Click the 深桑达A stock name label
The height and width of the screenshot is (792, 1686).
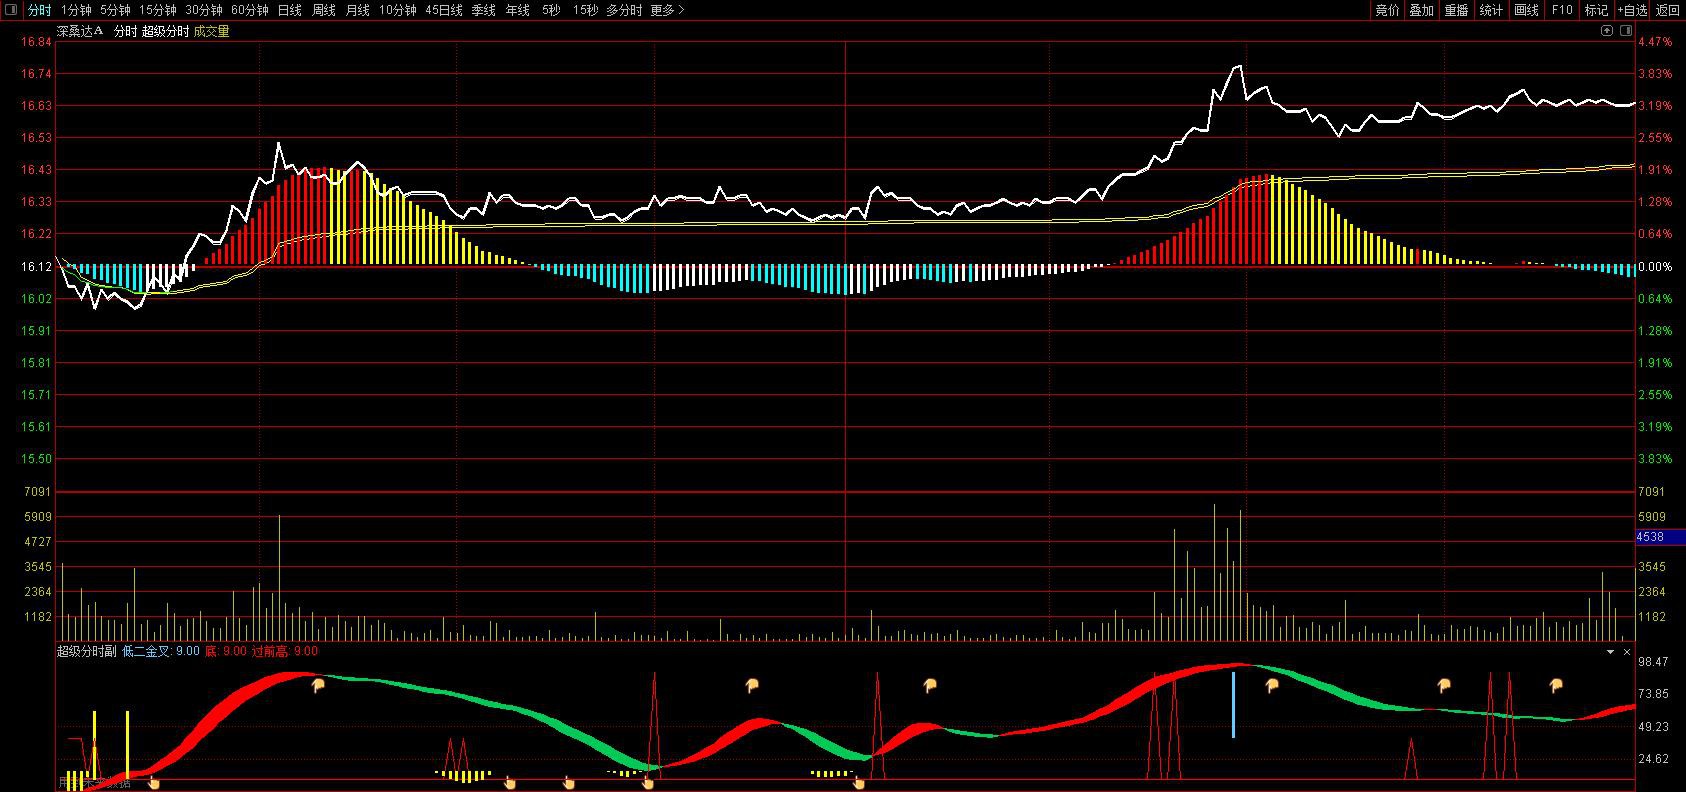[x=80, y=31]
